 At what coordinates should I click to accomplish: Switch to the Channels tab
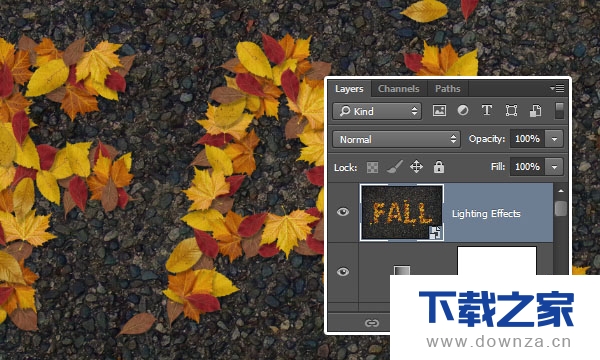pyautogui.click(x=399, y=89)
